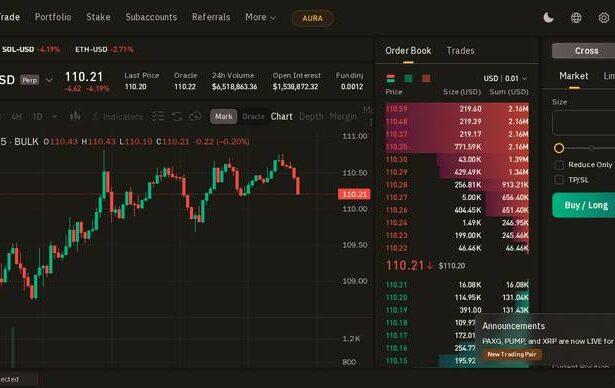This screenshot has height=388, width=615.
Task: Select the Chart tab
Action: tap(282, 117)
